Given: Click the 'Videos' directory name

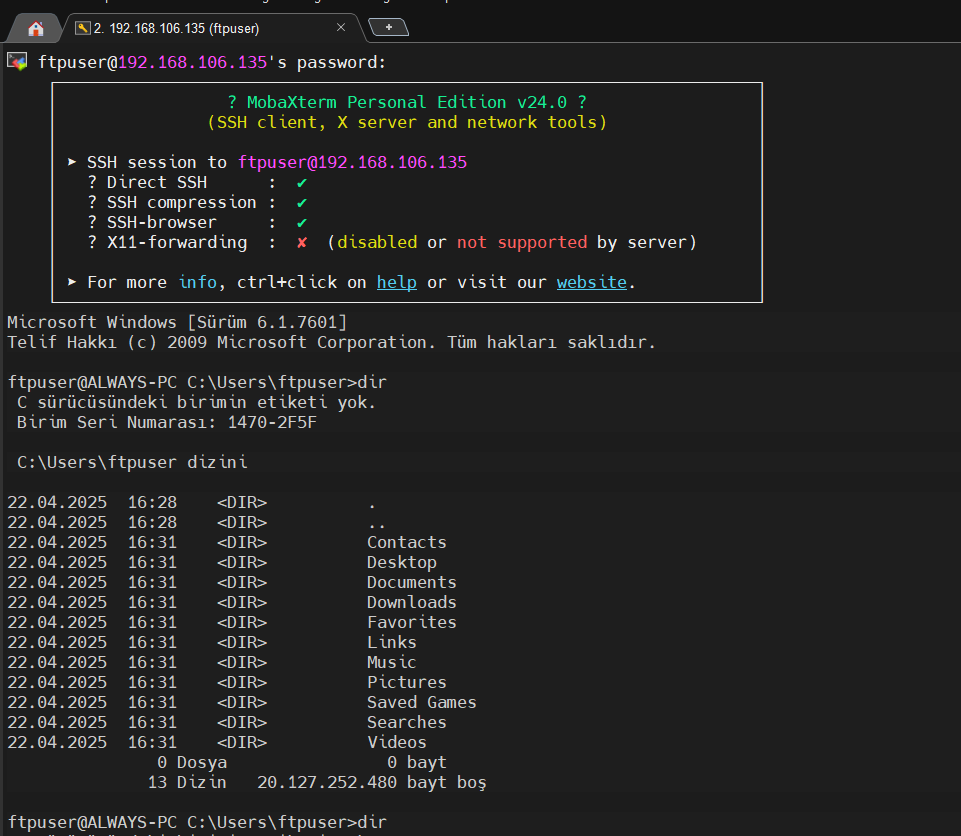Looking at the screenshot, I should point(397,743).
